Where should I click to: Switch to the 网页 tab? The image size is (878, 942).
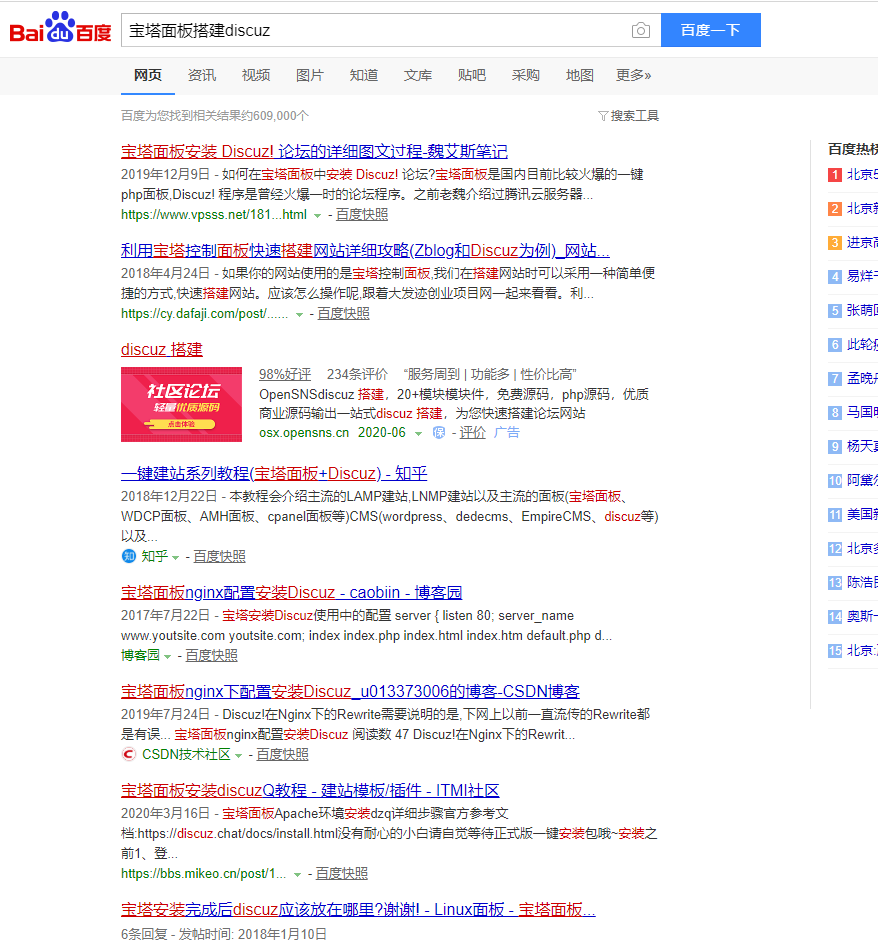[148, 75]
